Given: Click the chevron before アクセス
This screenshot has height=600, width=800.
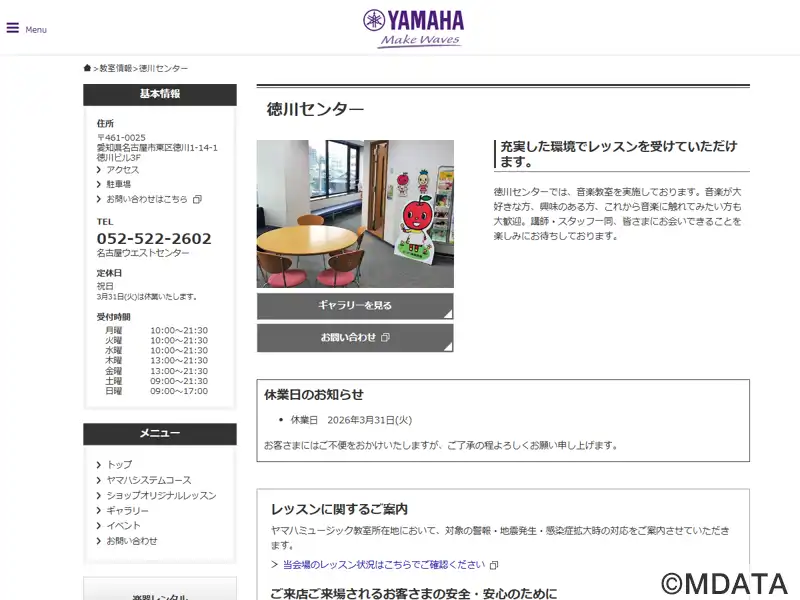Looking at the screenshot, I should tap(99, 170).
